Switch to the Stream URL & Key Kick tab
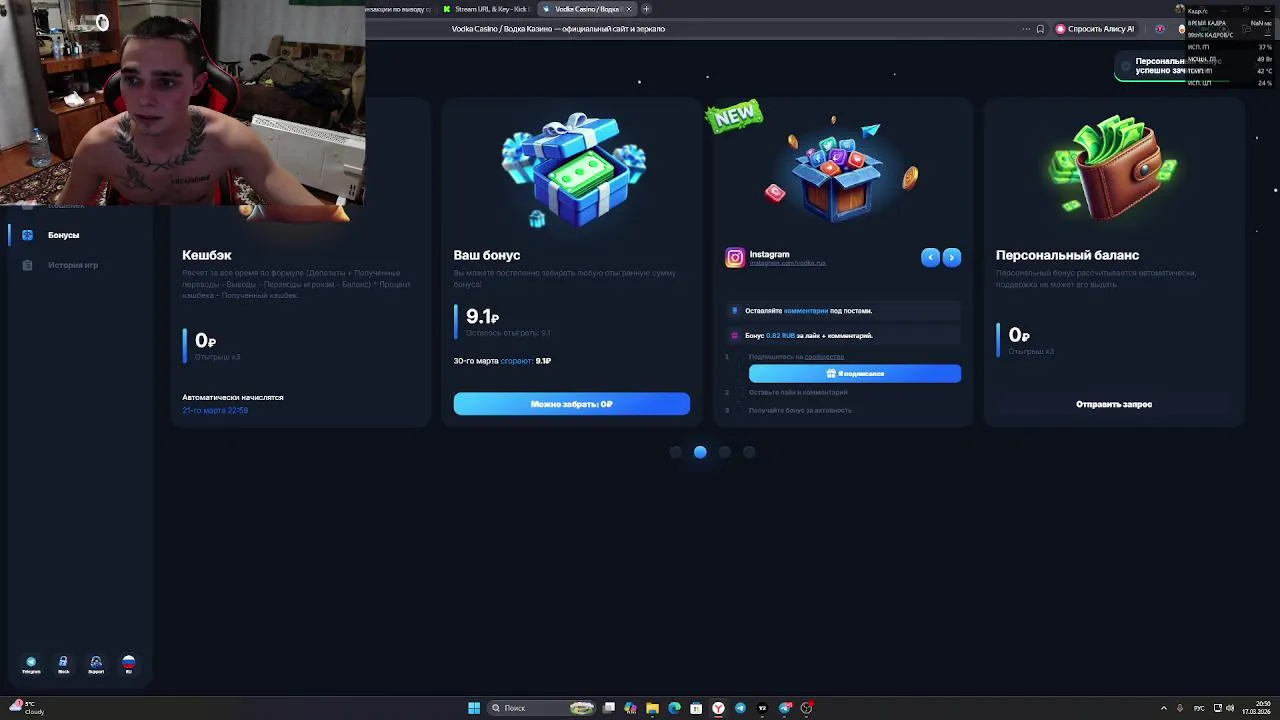1280x720 pixels. click(486, 9)
